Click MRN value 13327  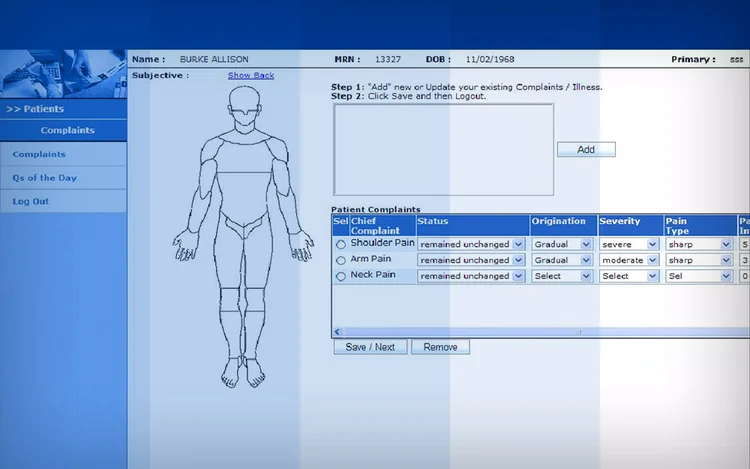(x=388, y=59)
